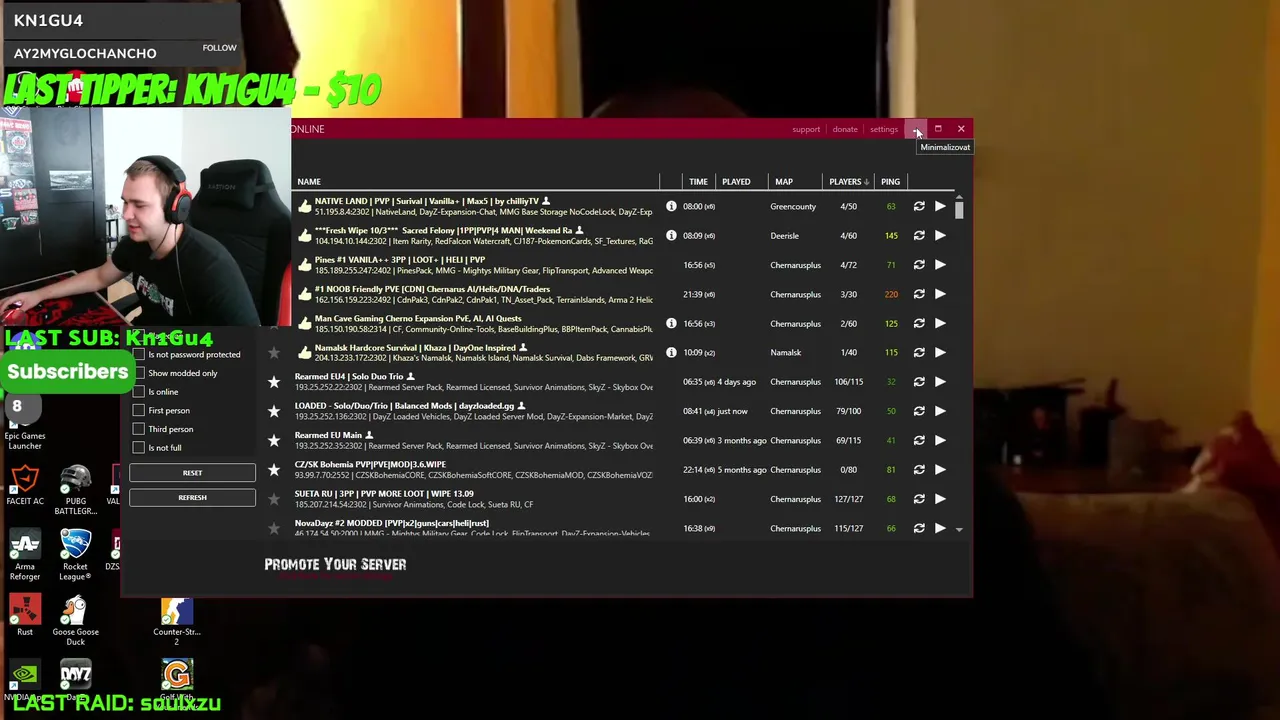Sort servers by PLAYERS column
1280x720 pixels.
click(848, 182)
